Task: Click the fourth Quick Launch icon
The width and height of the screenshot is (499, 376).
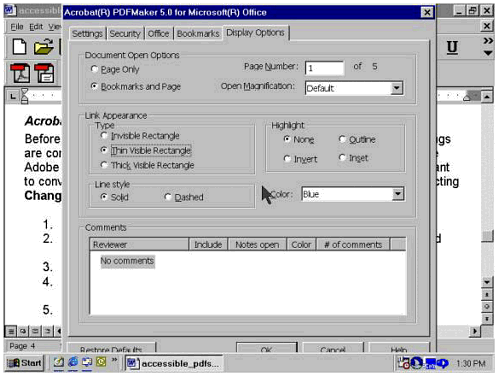Action: point(101,362)
